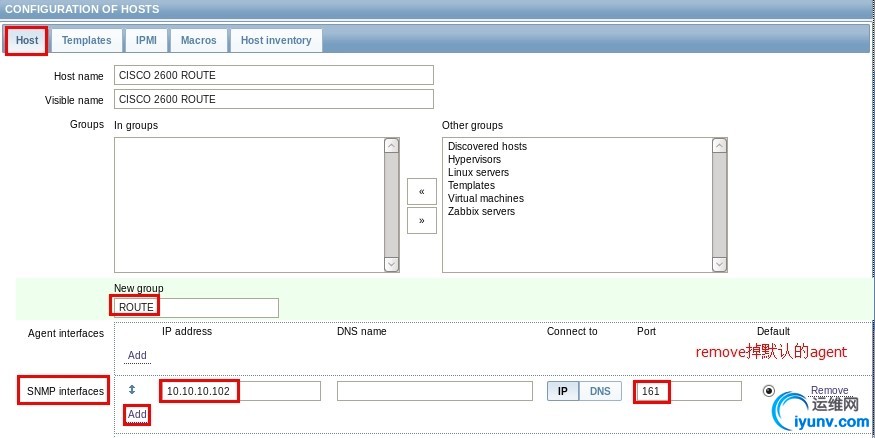This screenshot has height=438, width=875.
Task: Click the SNMP DNS name field
Action: 435,391
